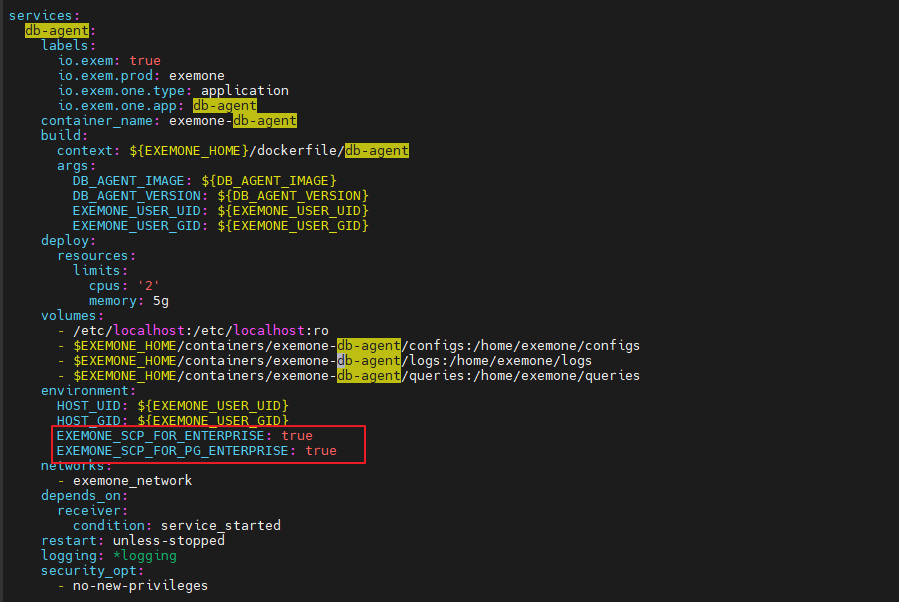This screenshot has height=602, width=899.
Task: Click the 'application' value of io.exem.one.type
Action: click(x=244, y=91)
